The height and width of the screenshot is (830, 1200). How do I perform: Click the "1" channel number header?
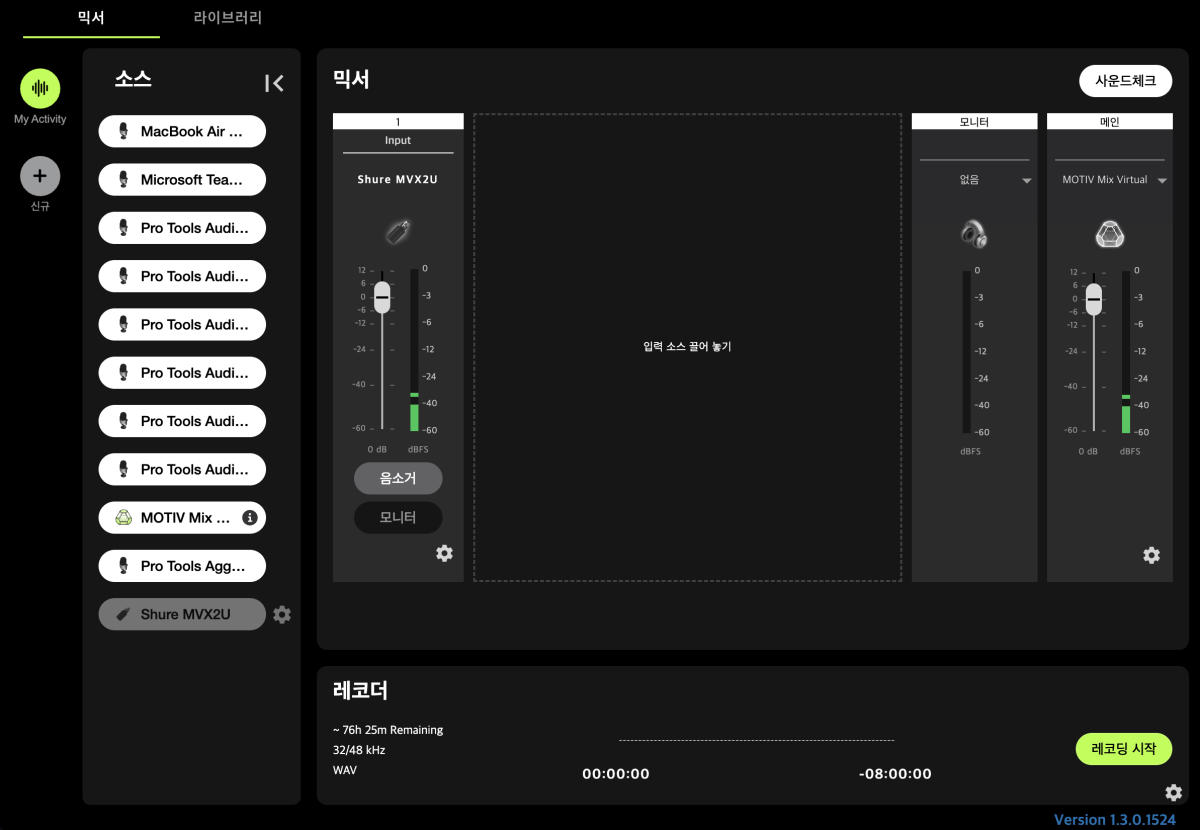click(x=398, y=121)
